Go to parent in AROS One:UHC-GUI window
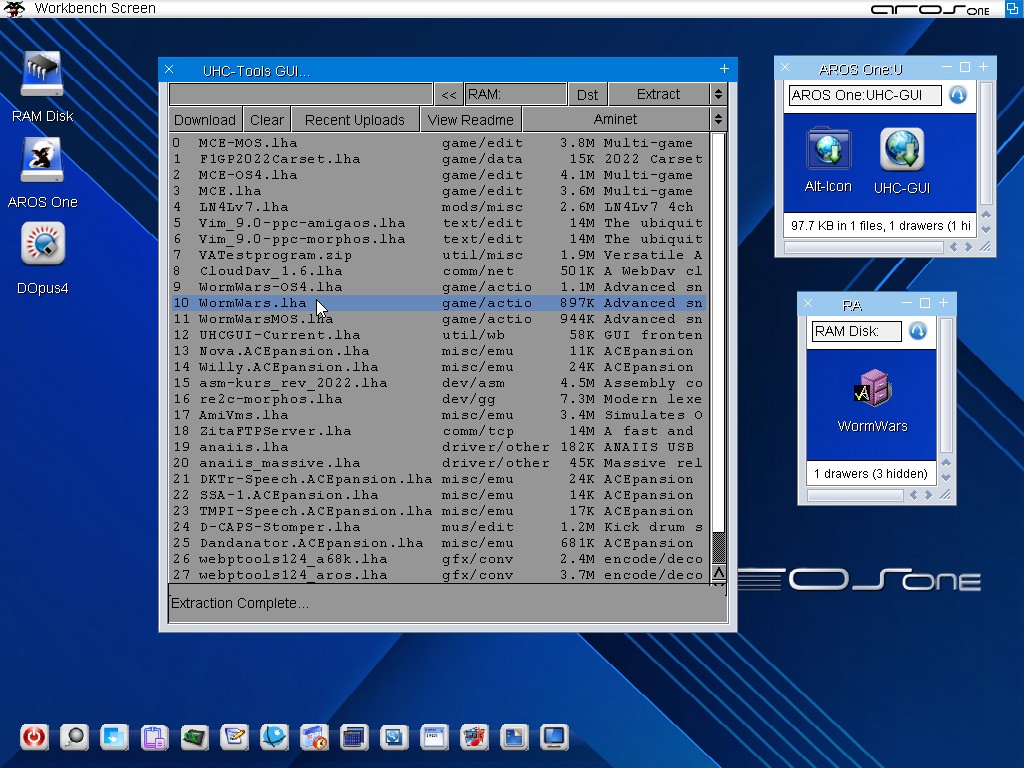The height and width of the screenshot is (768, 1024). click(x=957, y=96)
